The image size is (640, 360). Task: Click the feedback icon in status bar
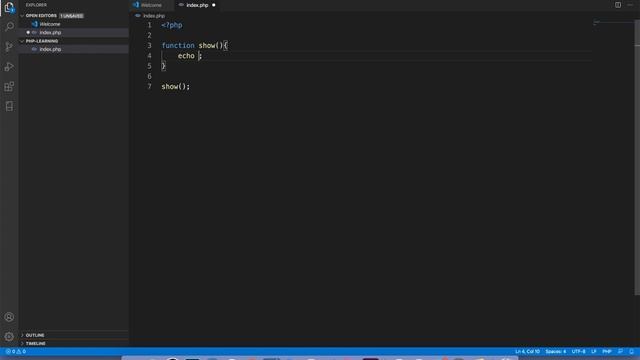pyautogui.click(x=620, y=351)
